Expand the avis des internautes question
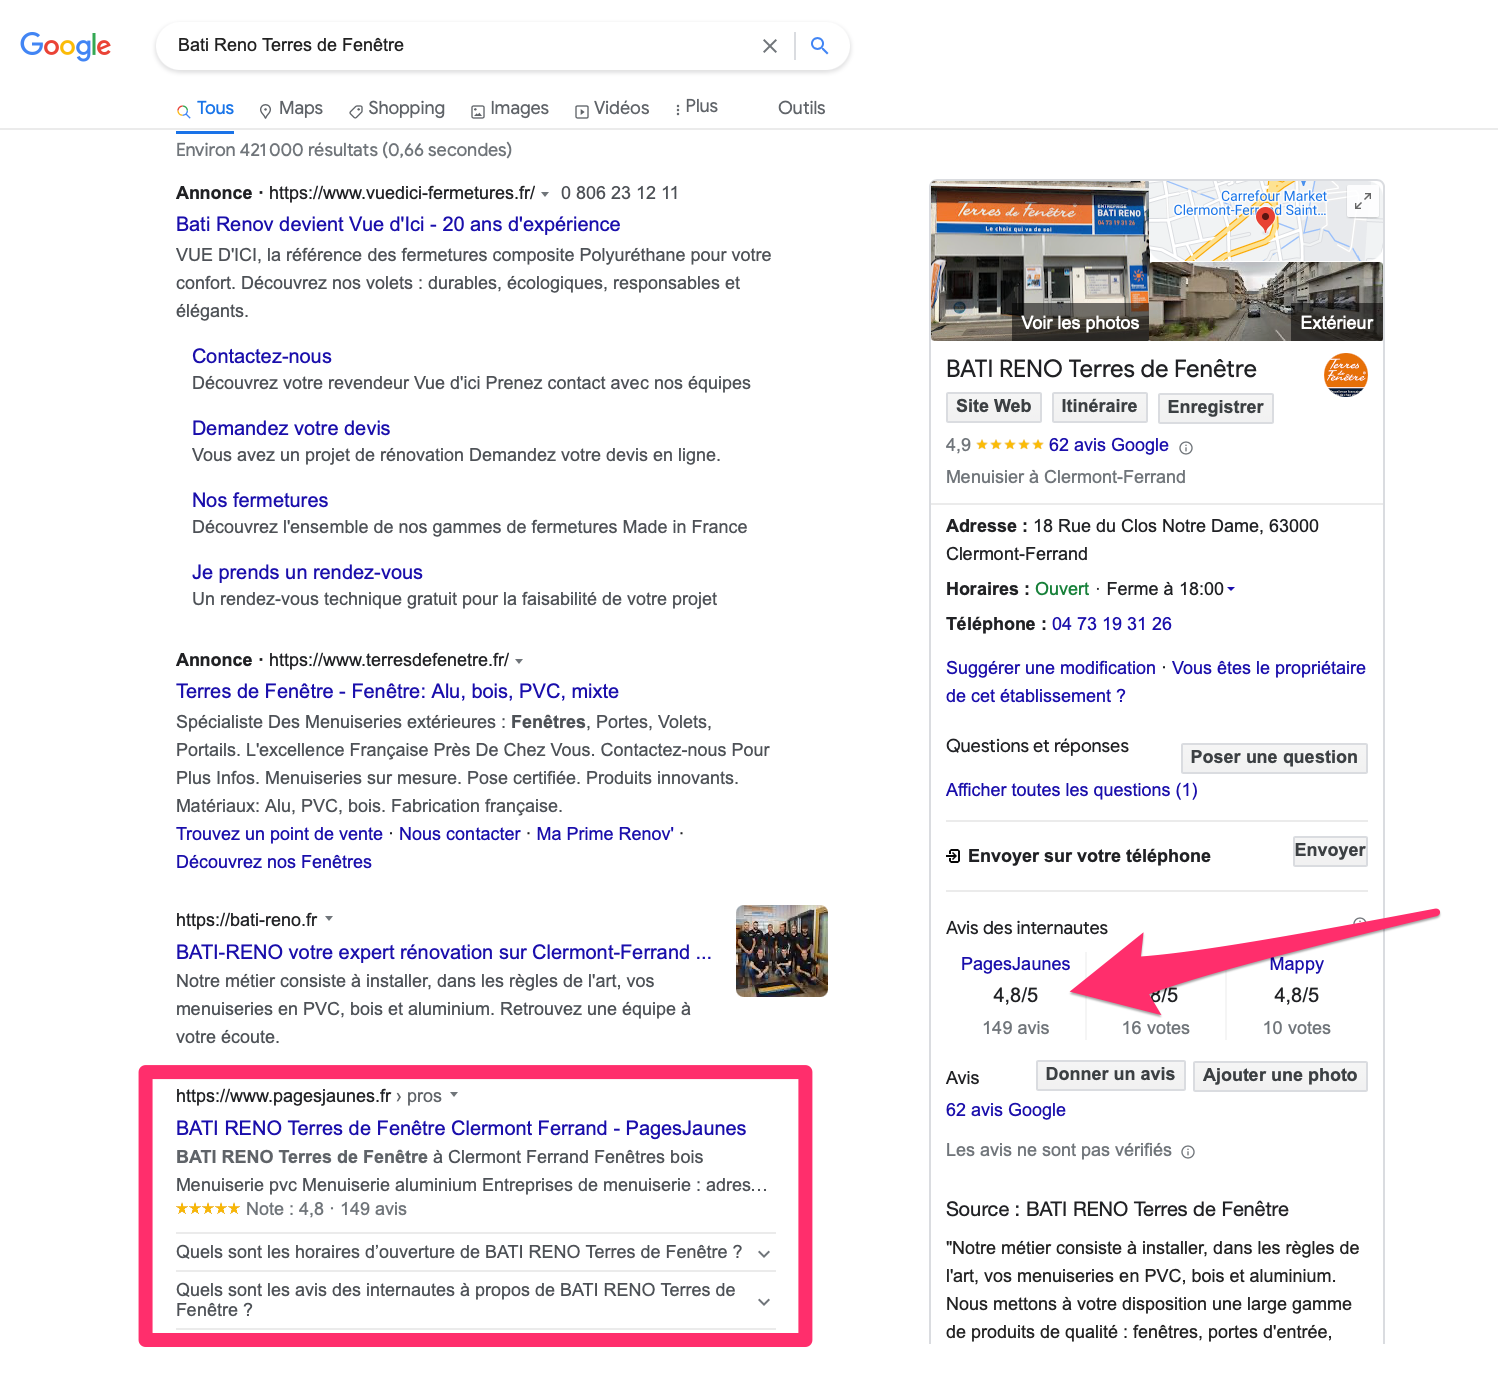The image size is (1498, 1388). (x=764, y=1301)
